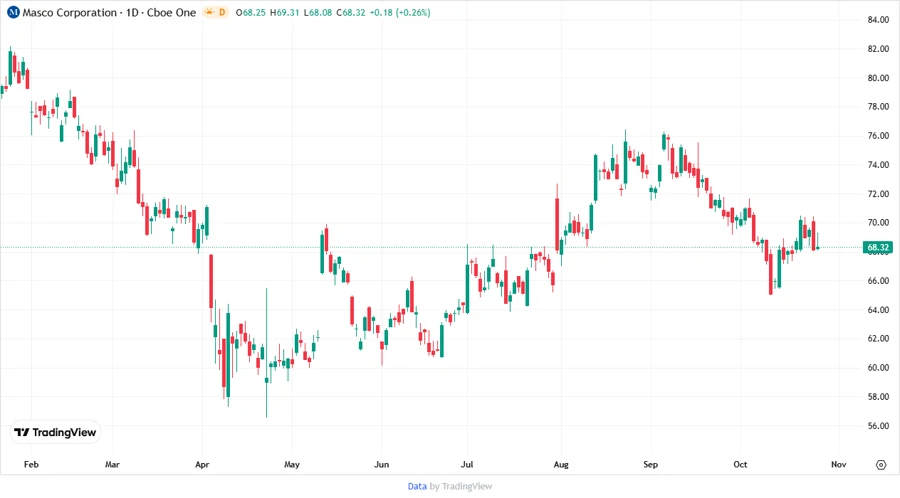Click the high value H69.31
The height and width of the screenshot is (498, 900).
[285, 12]
